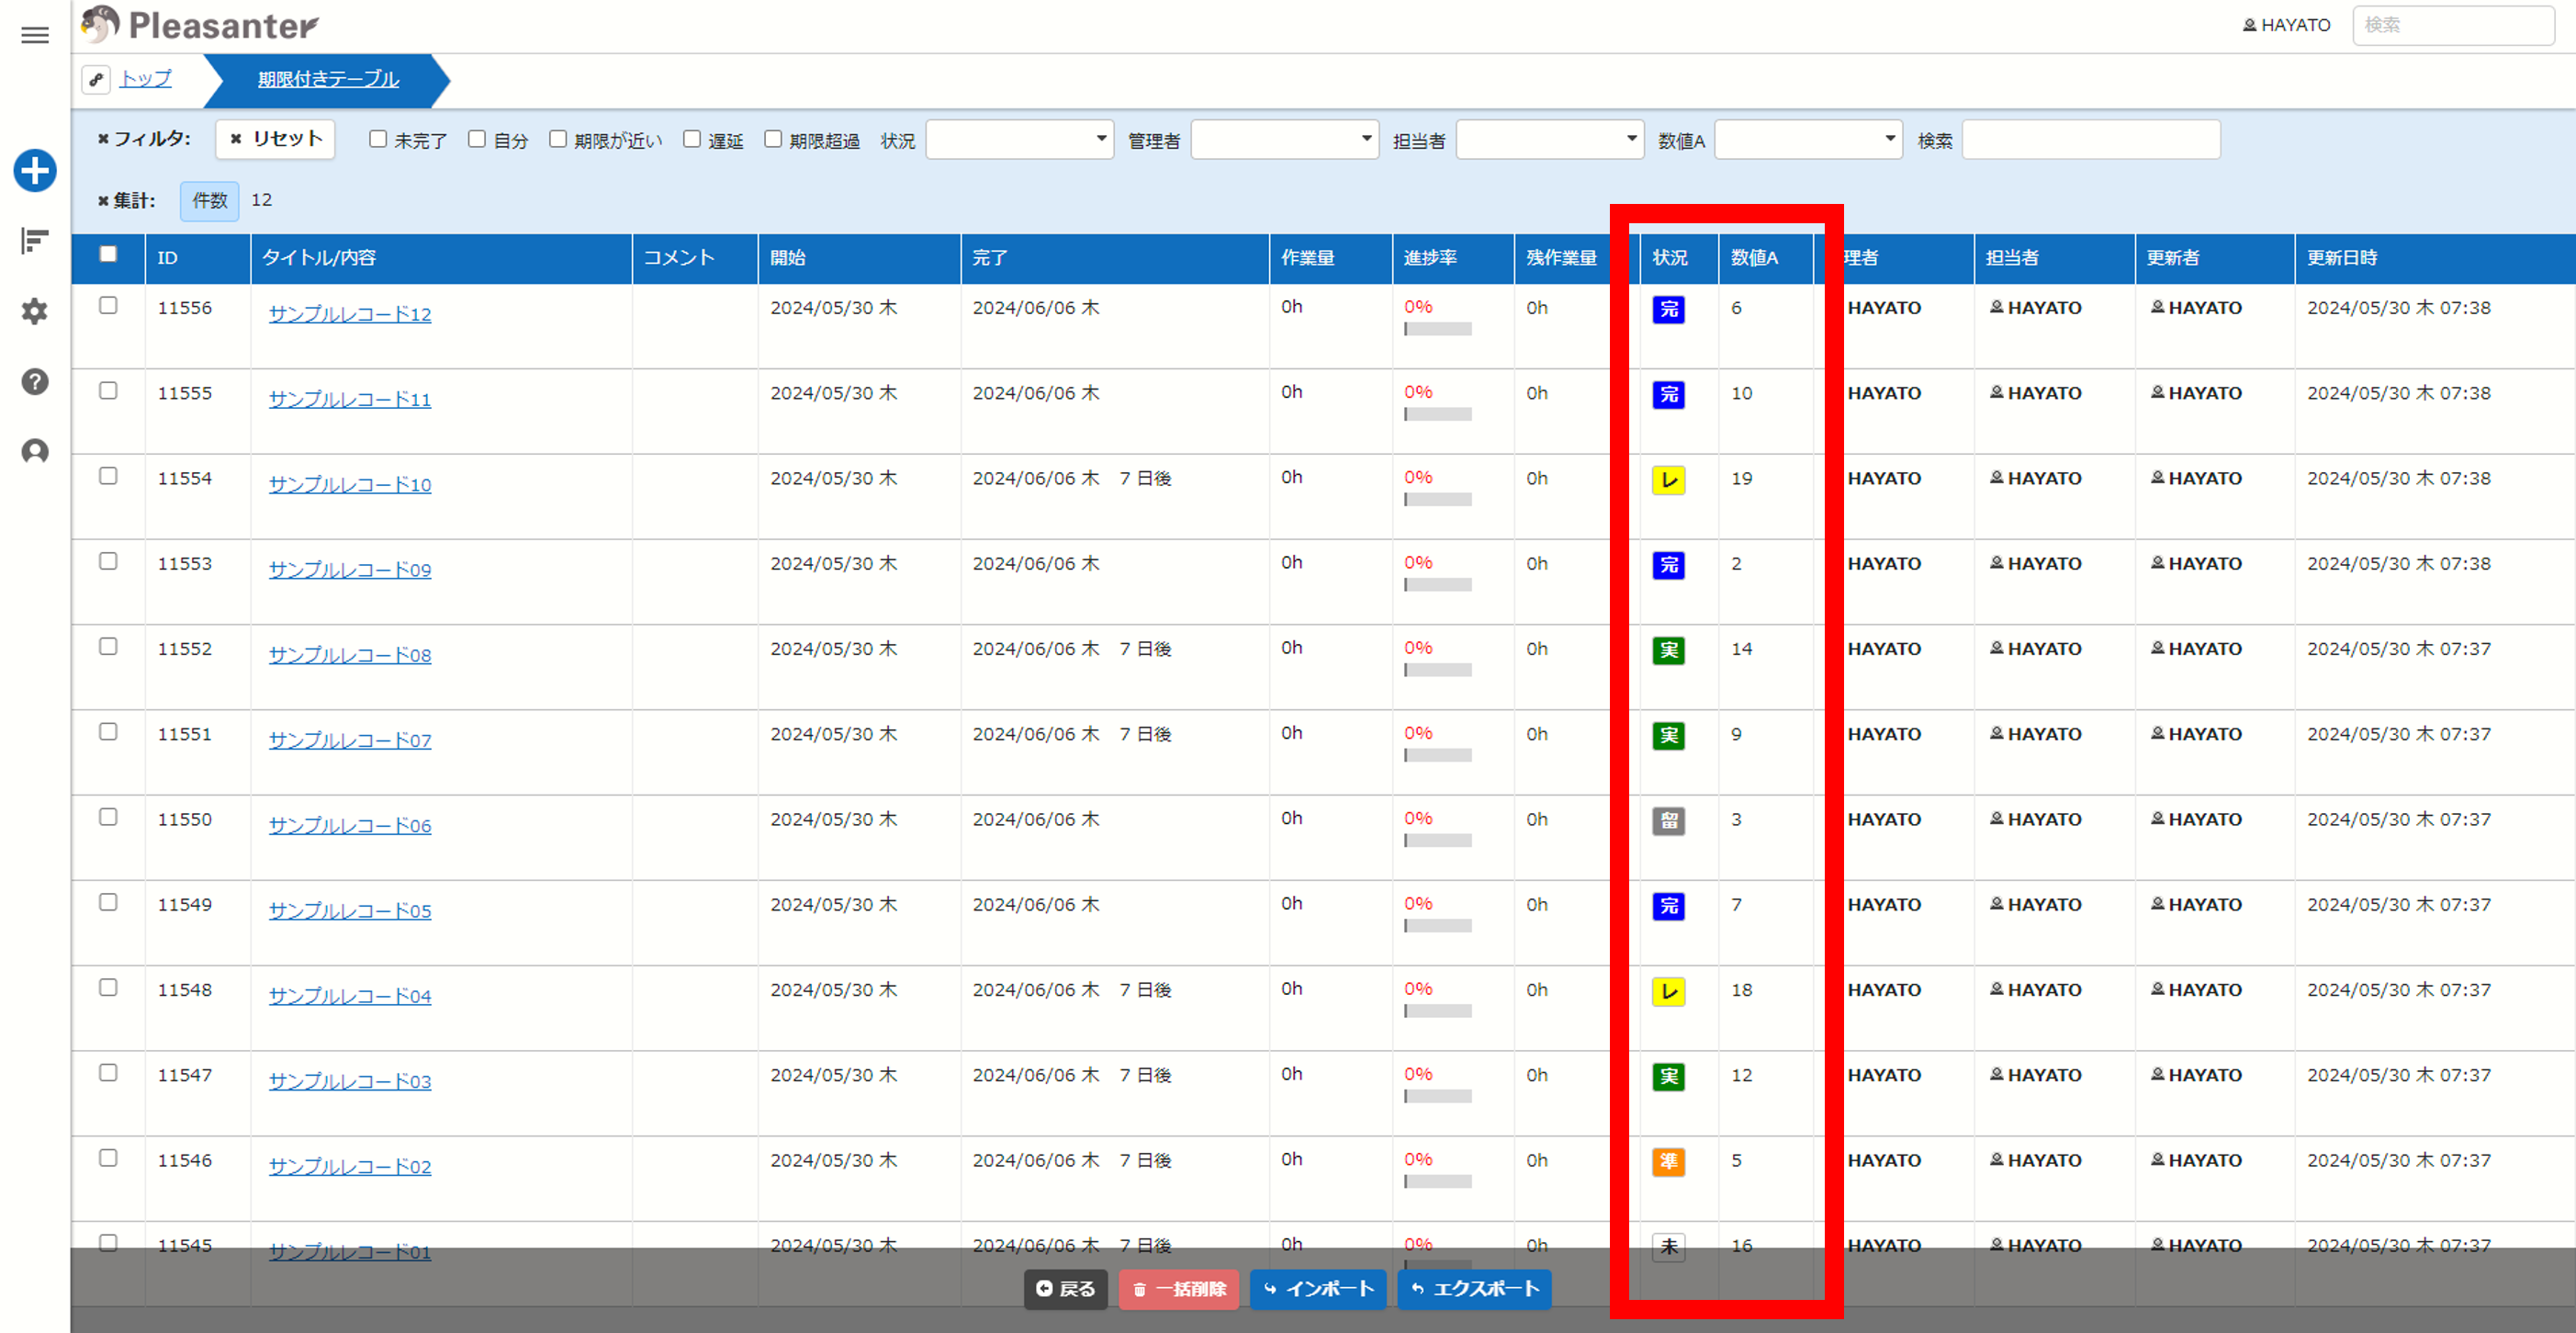Click the インポート button
The width and height of the screenshot is (2576, 1333).
pos(1318,1289)
